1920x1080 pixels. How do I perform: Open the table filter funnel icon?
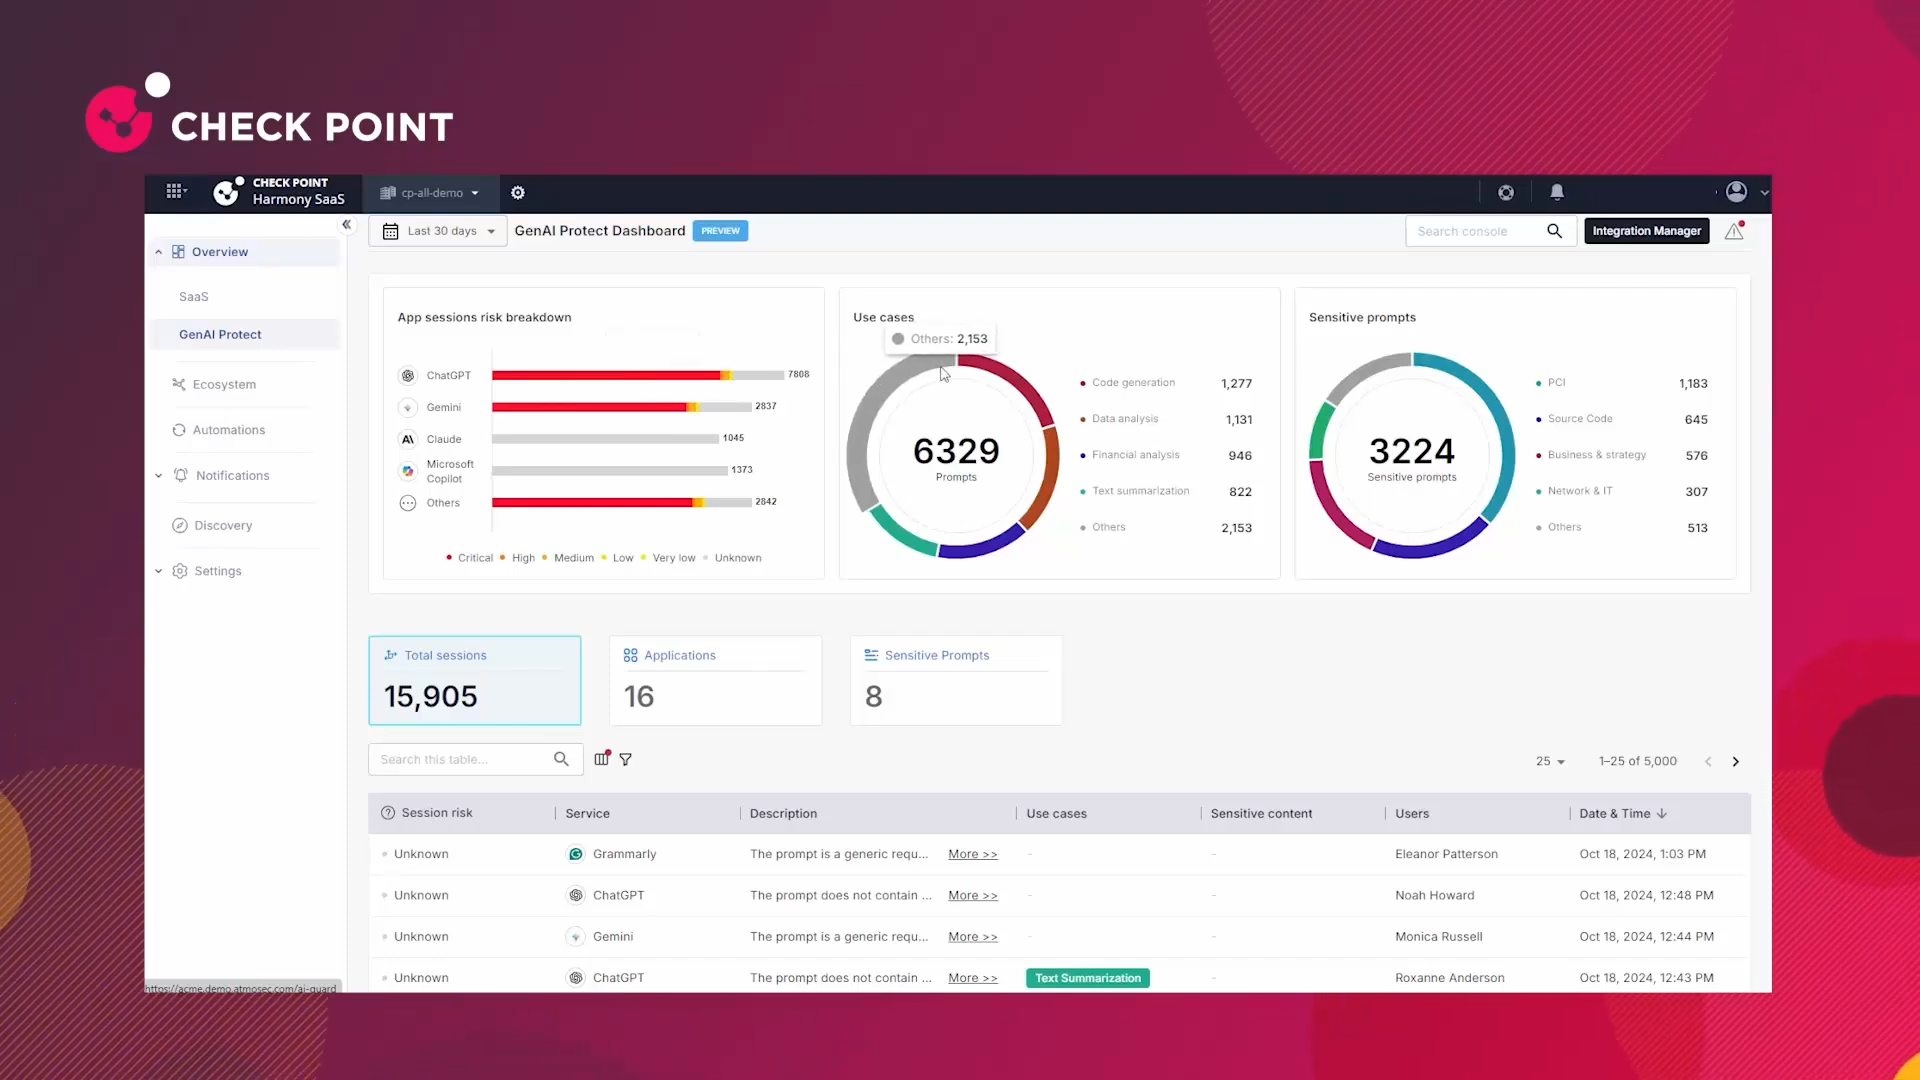[x=626, y=760]
